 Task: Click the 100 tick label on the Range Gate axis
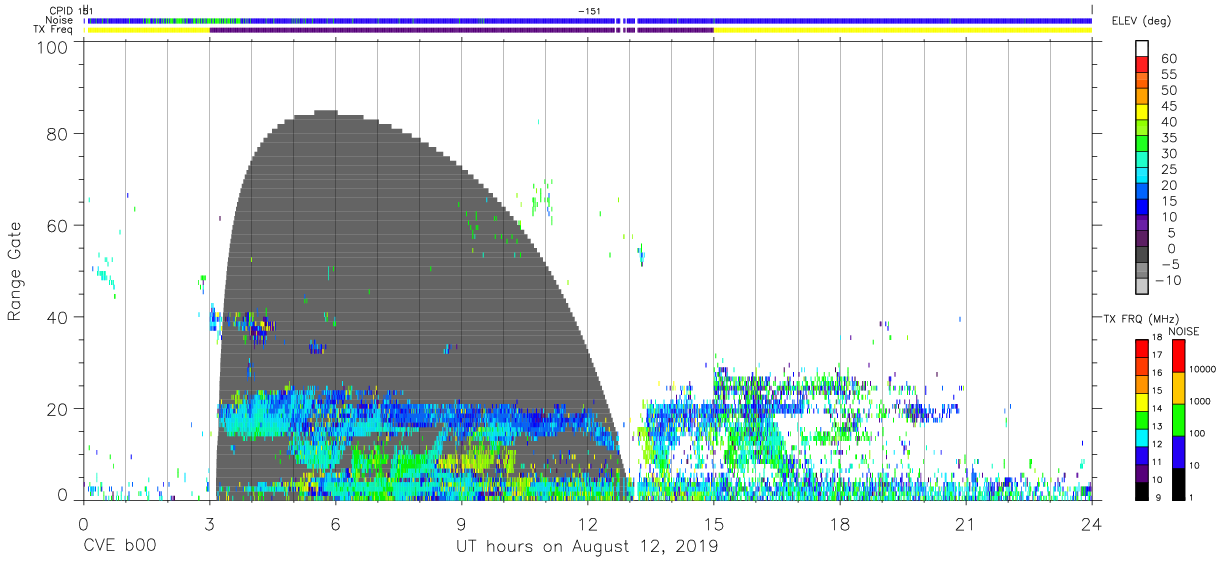[50, 46]
